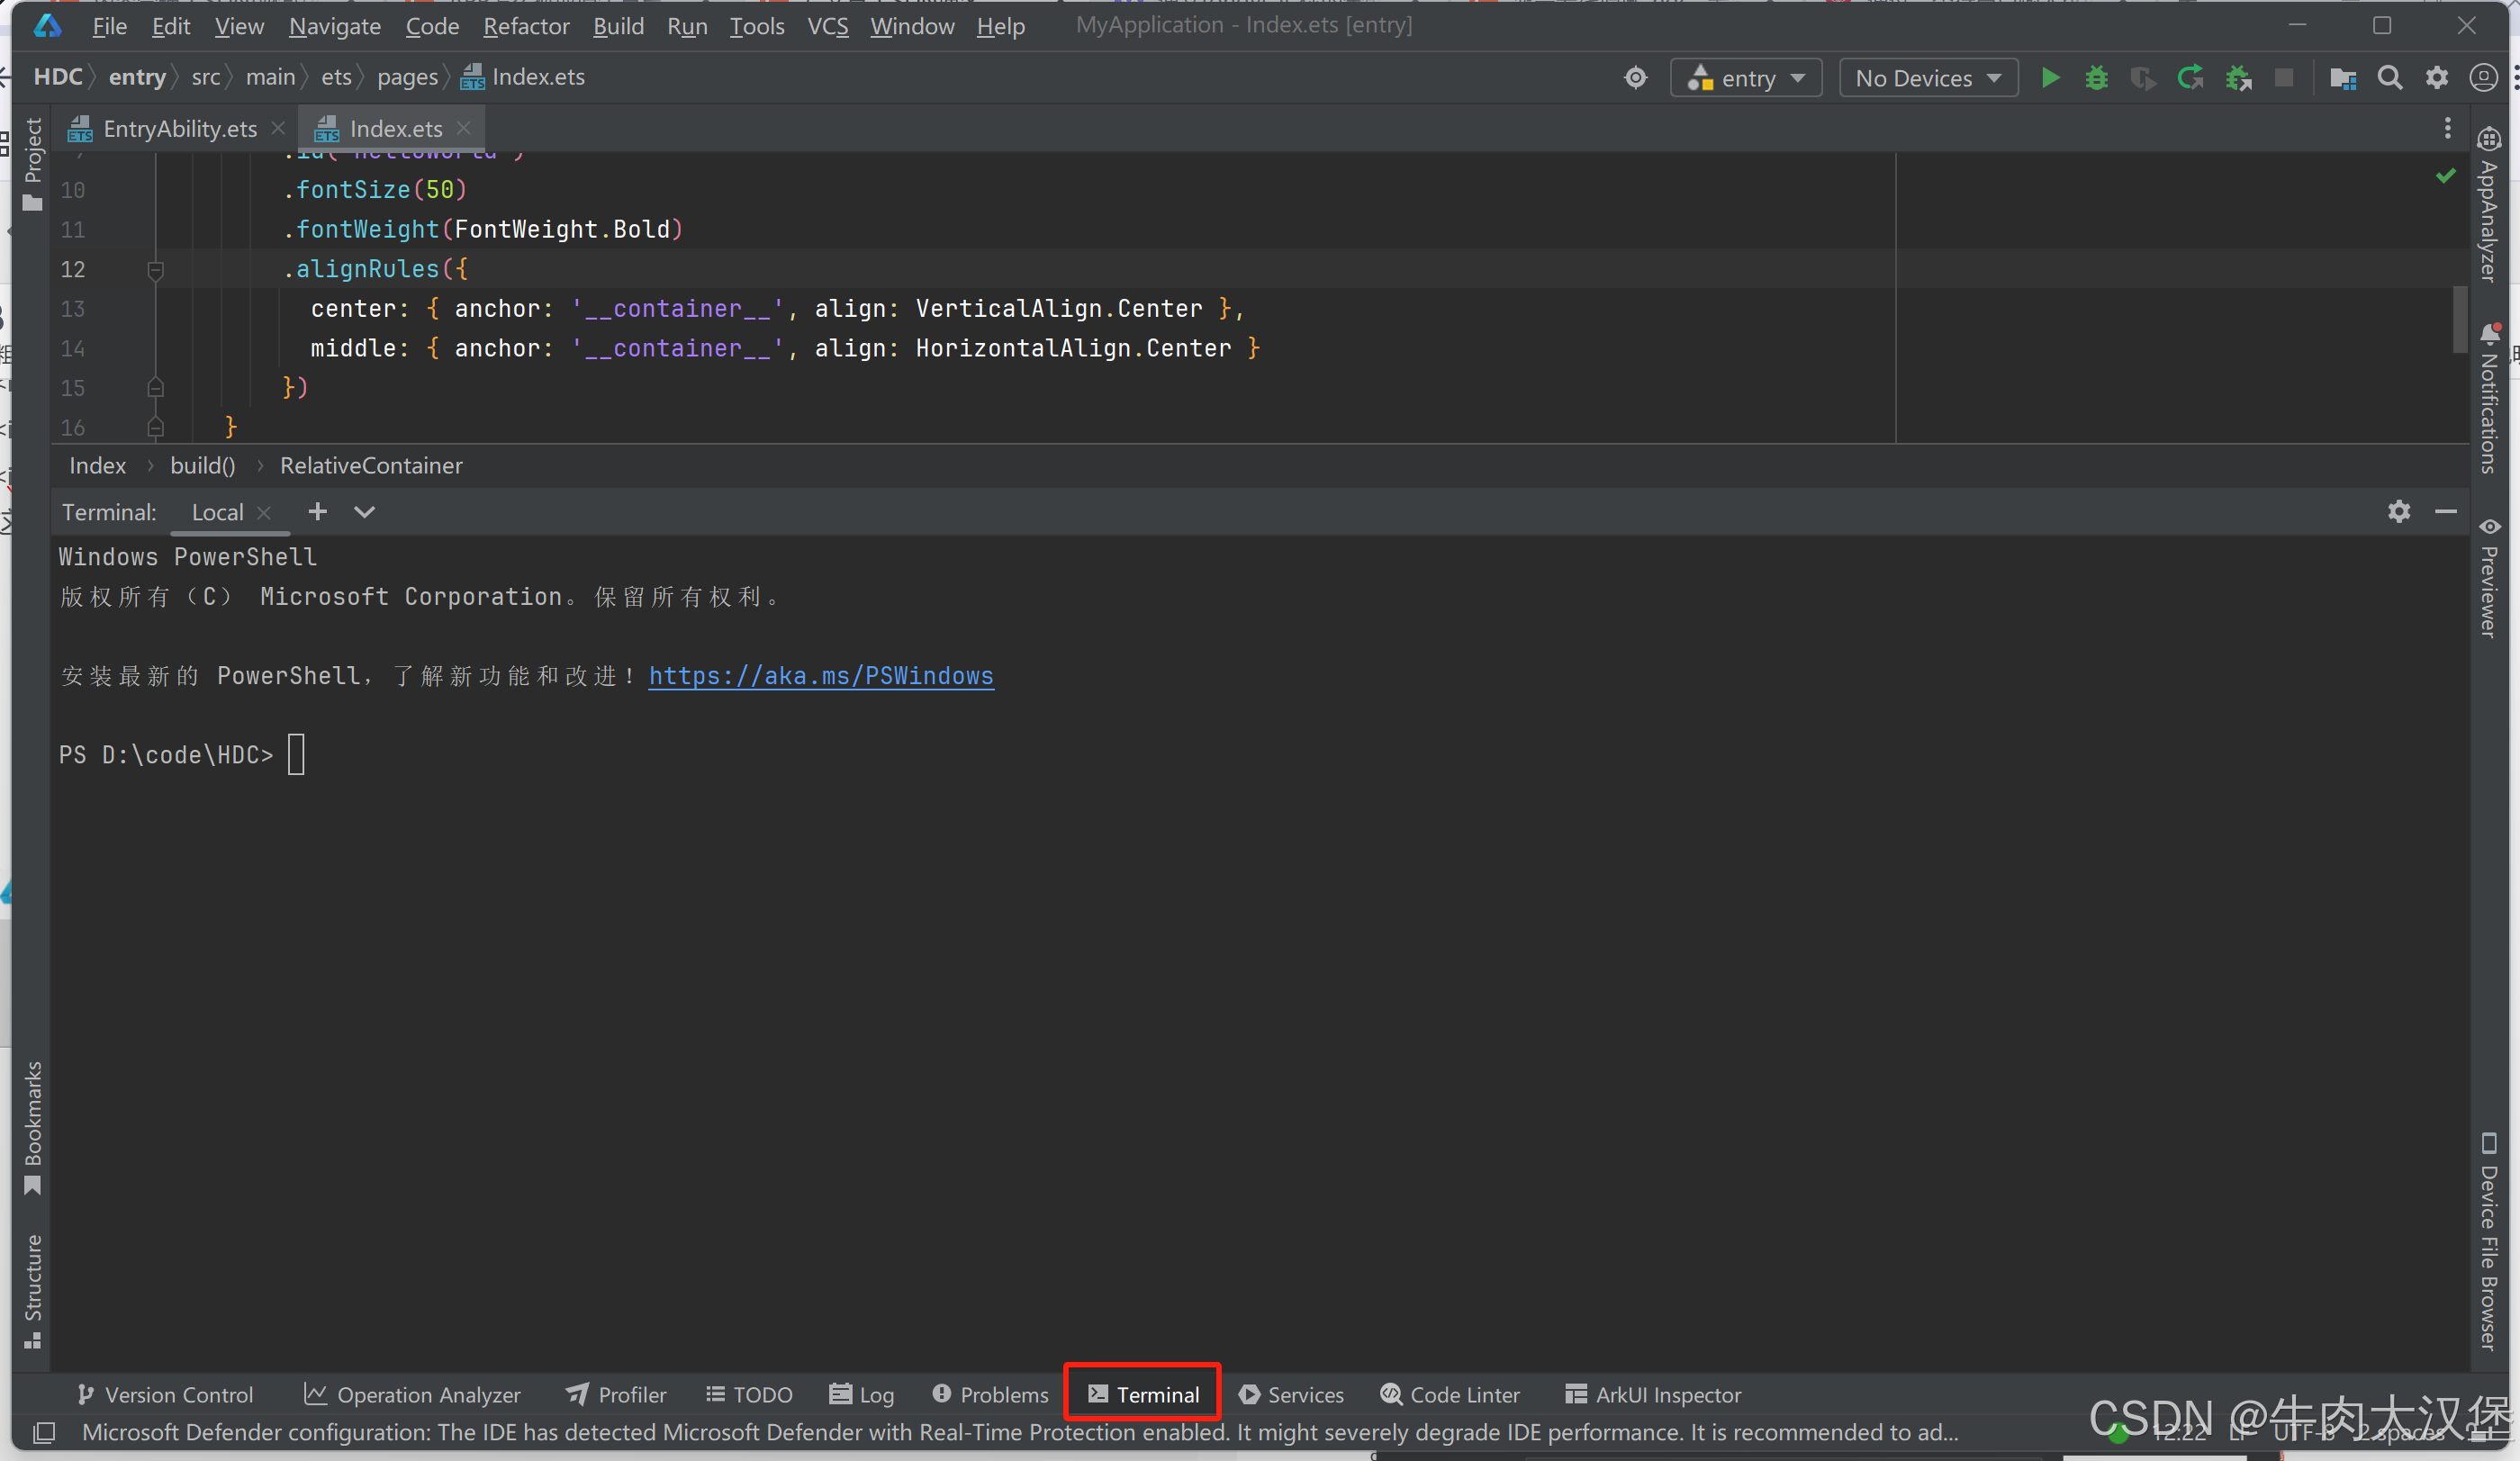Image resolution: width=2520 pixels, height=1461 pixels.
Task: Close the EntryAbility.ets tab
Action: coord(278,128)
